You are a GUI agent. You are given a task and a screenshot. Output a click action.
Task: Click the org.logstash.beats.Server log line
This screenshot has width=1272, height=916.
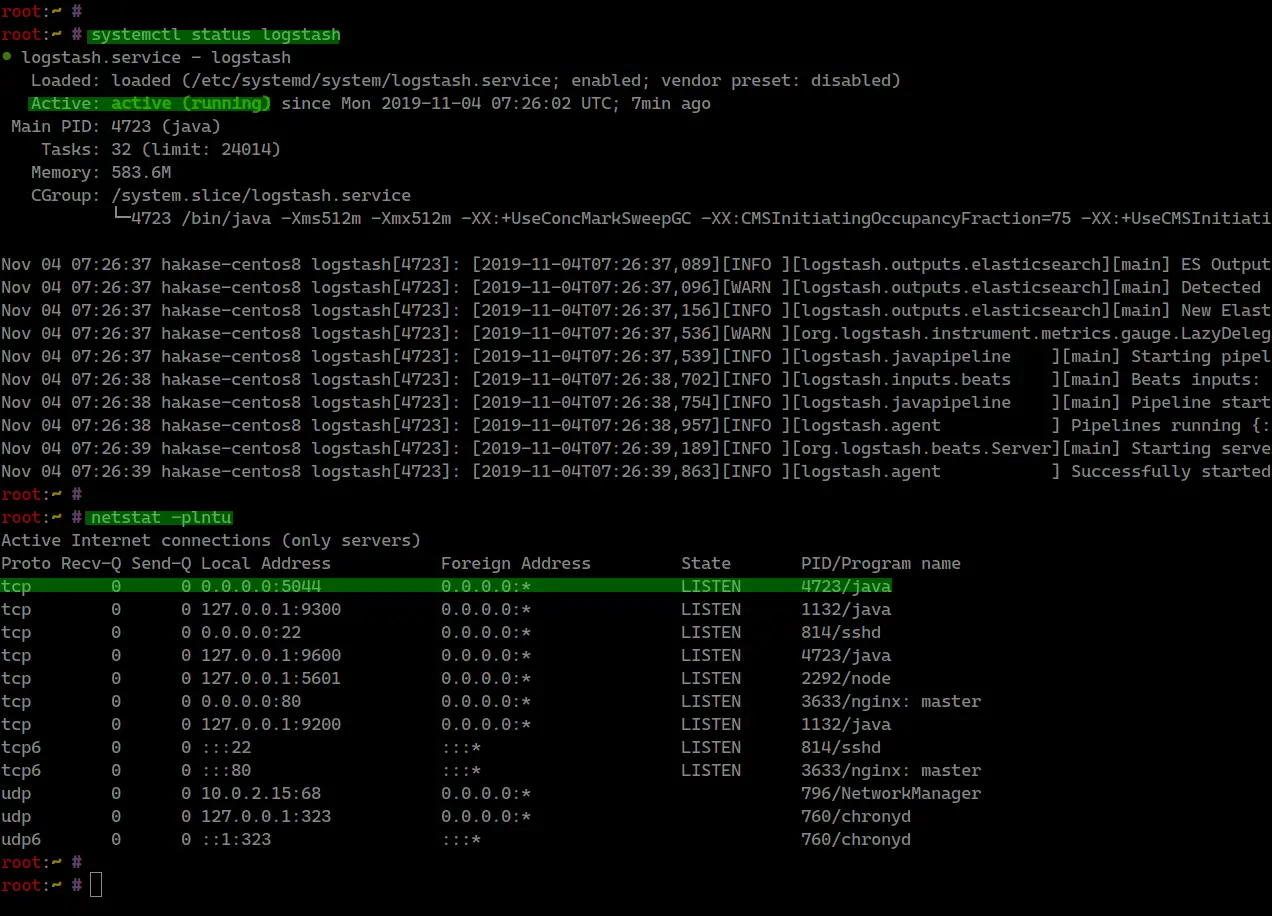636,449
